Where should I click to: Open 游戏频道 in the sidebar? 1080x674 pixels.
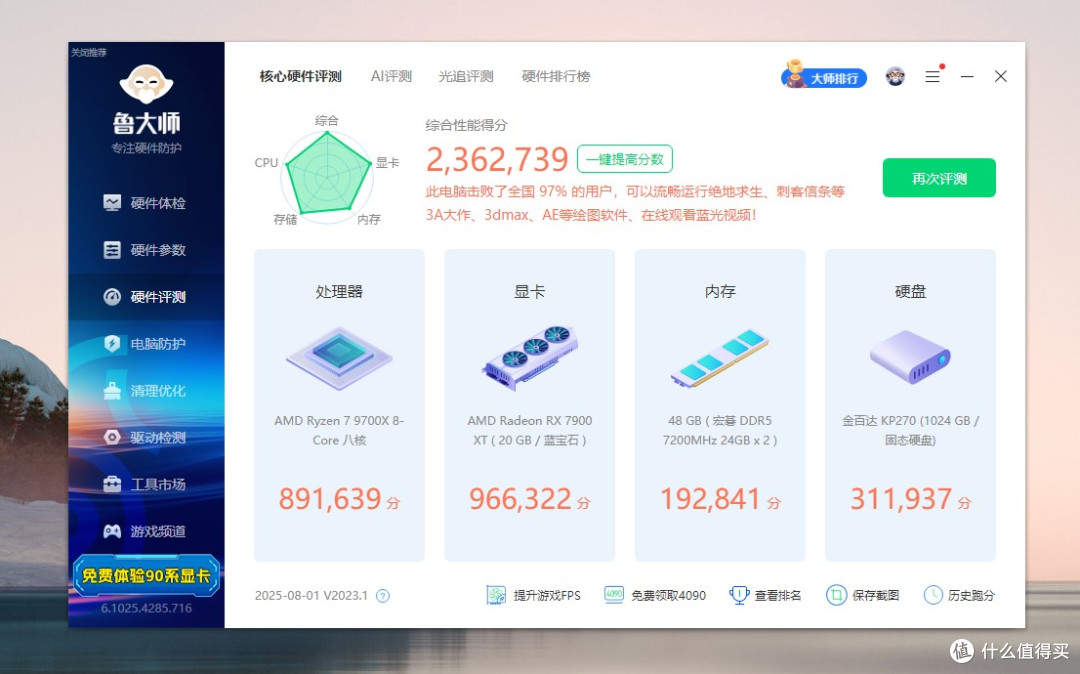pyautogui.click(x=145, y=531)
